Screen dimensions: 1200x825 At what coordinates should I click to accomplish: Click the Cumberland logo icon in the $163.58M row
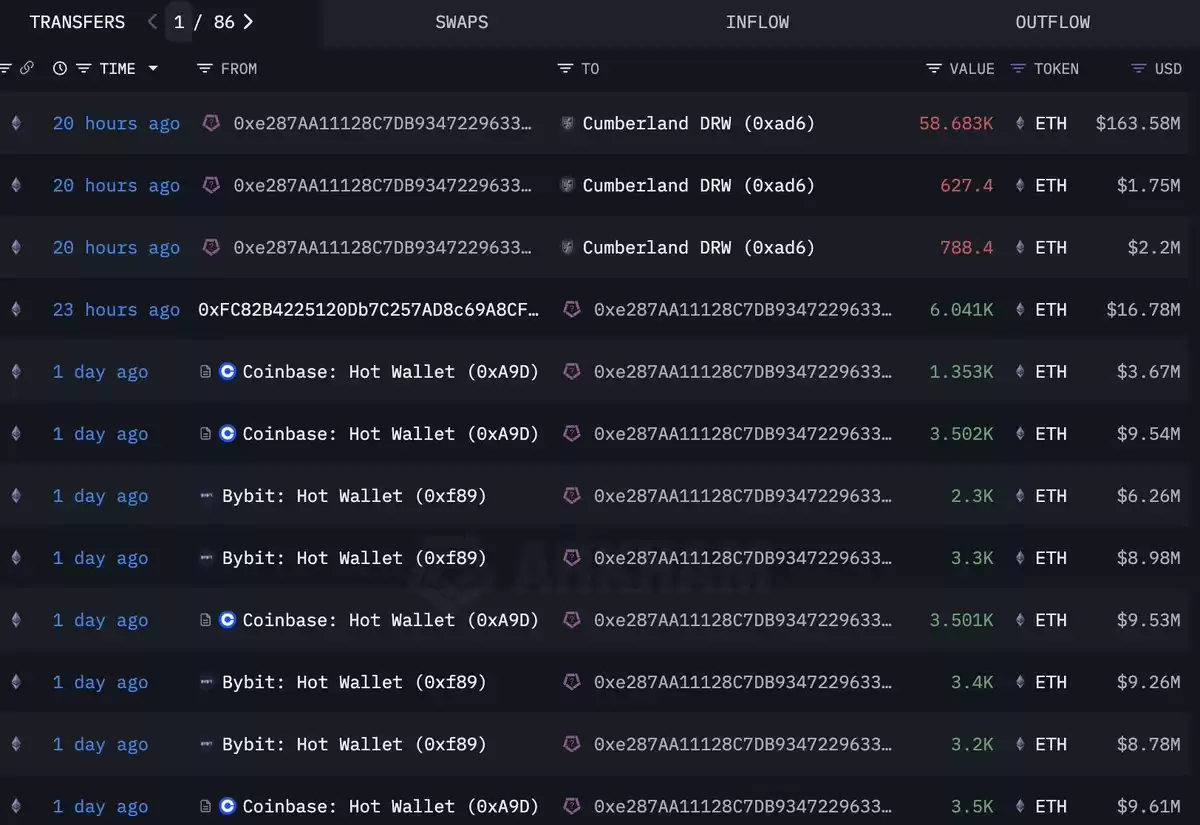point(567,123)
